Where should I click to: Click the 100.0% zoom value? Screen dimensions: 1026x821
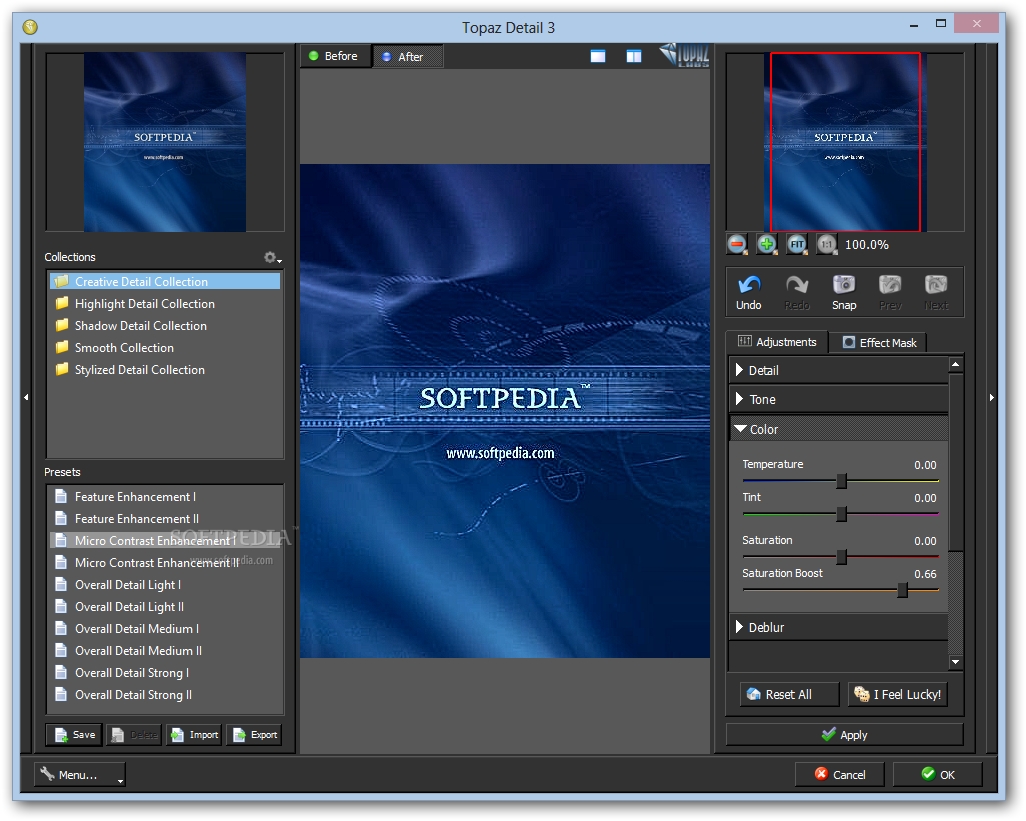point(866,245)
